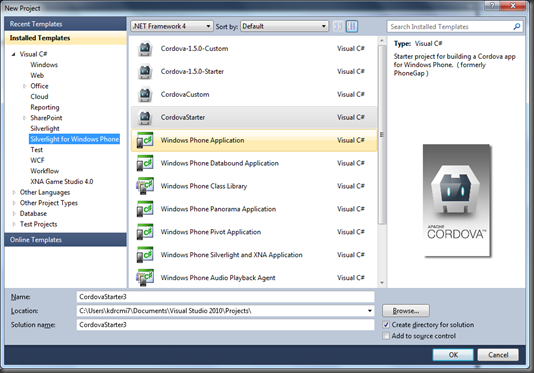Screen dimensions: 534x373
Task: Expand the SharePoint tree node
Action: pos(24,118)
